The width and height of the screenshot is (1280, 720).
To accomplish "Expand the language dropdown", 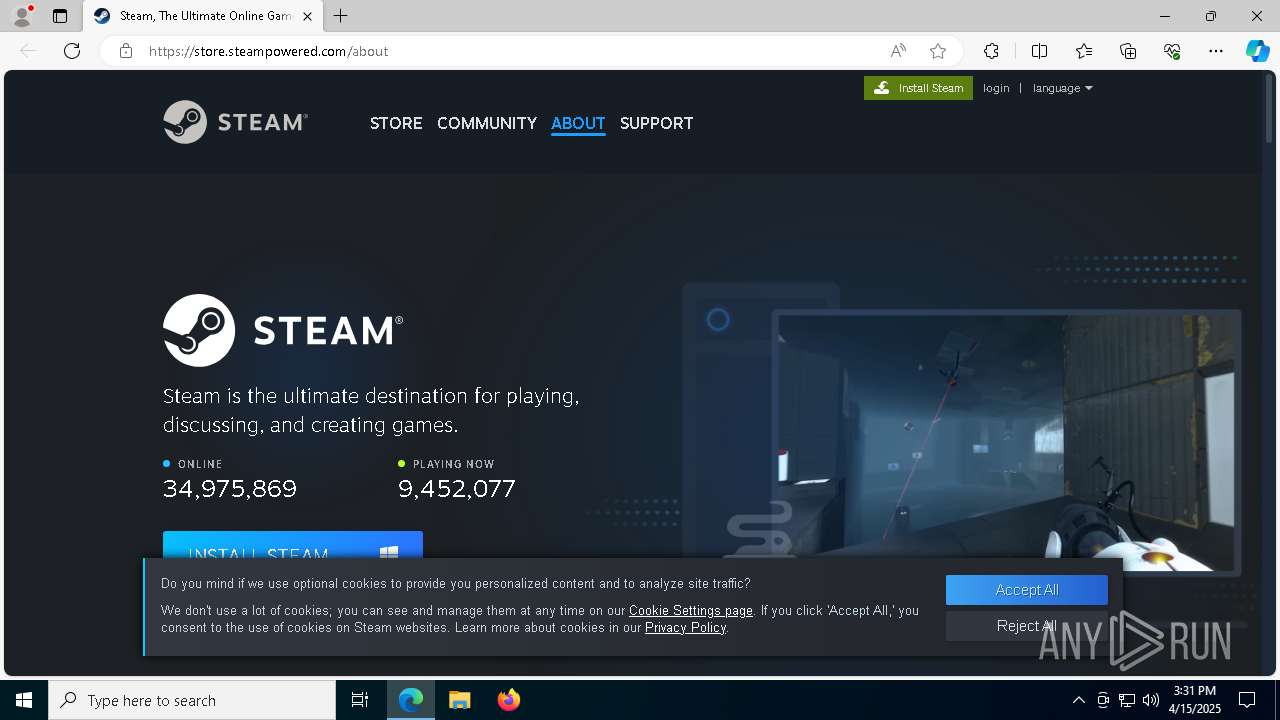I will pos(1062,88).
